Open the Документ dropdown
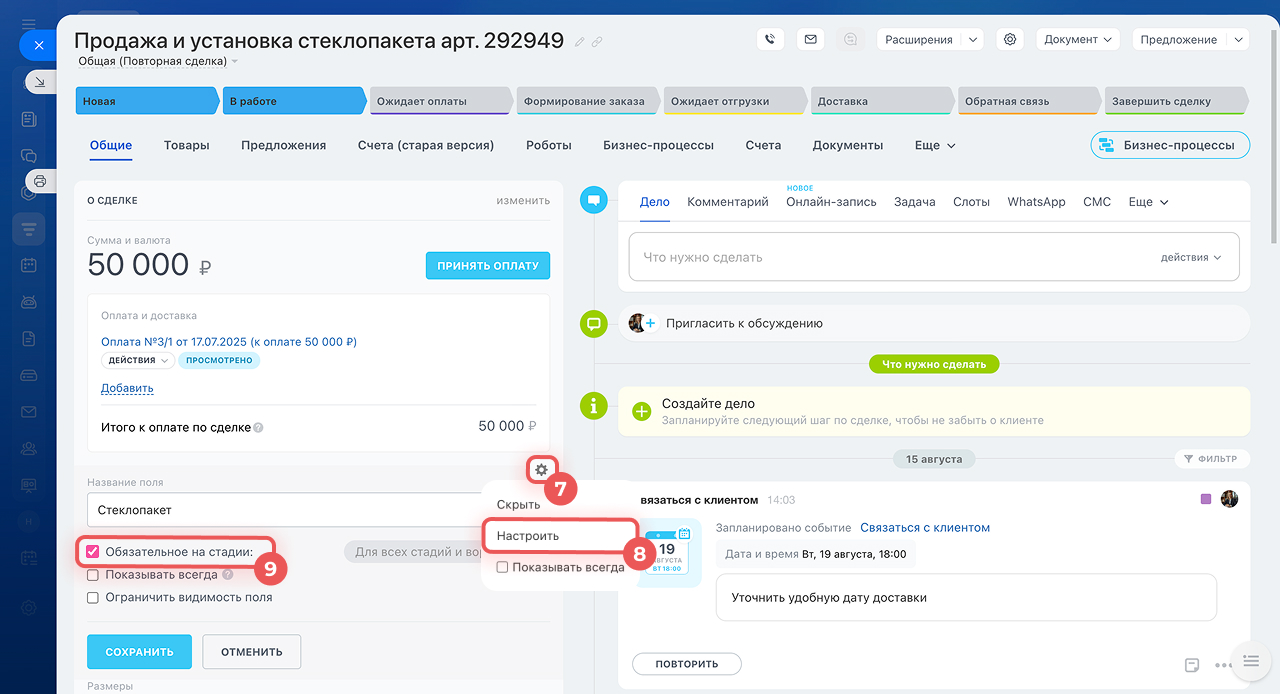The image size is (1280, 694). click(1077, 40)
